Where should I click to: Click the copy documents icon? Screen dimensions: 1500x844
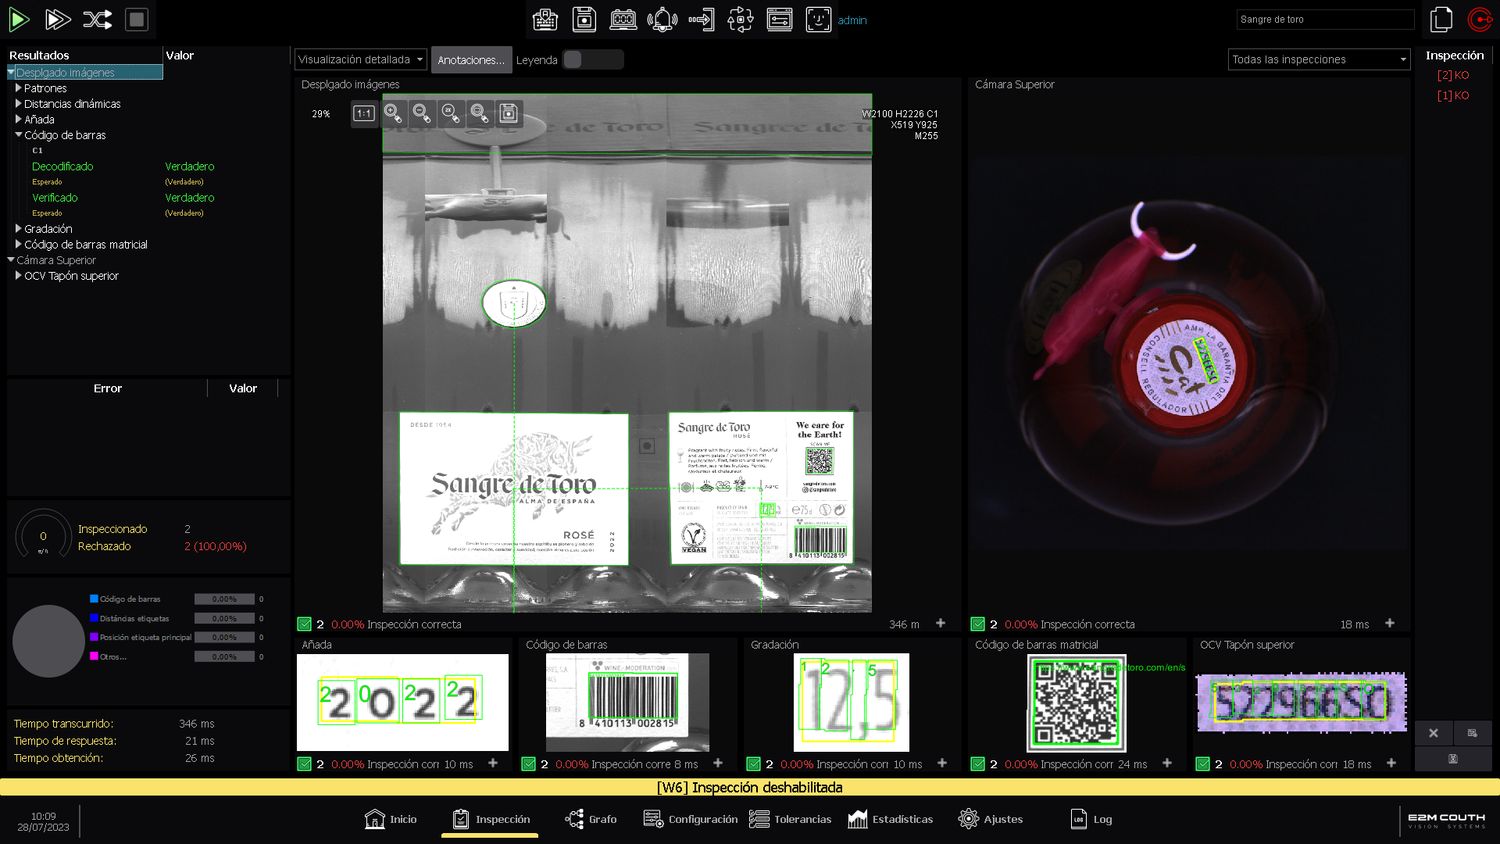pyautogui.click(x=1441, y=19)
